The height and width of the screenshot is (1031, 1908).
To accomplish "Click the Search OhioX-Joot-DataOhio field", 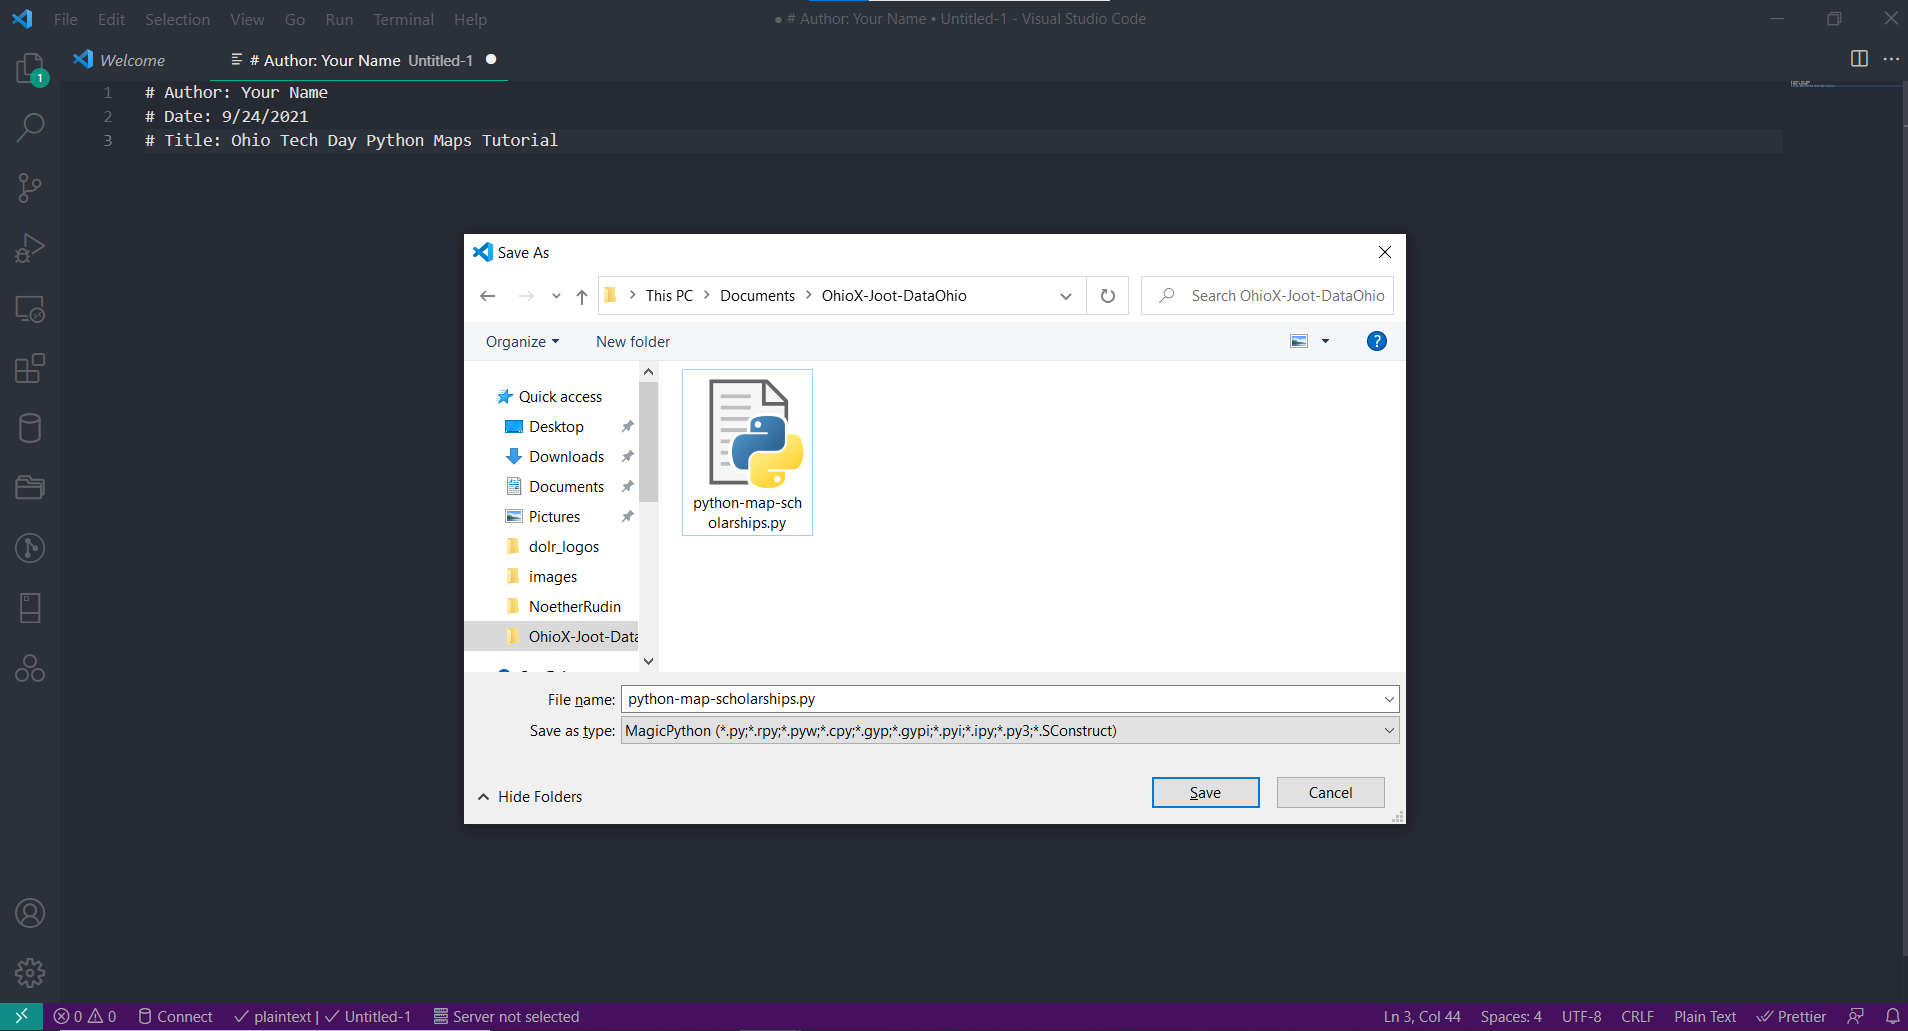I will [x=1267, y=296].
